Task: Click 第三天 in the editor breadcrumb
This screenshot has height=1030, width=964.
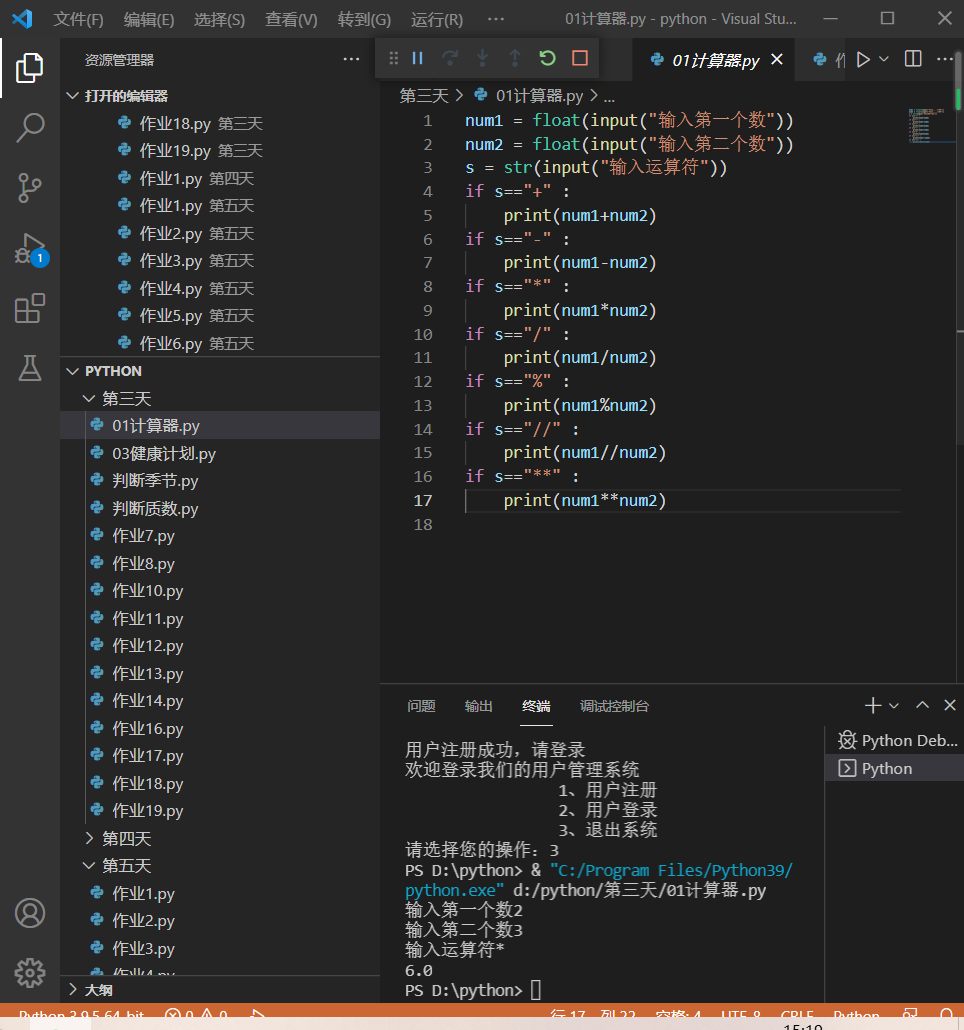Action: click(x=424, y=96)
